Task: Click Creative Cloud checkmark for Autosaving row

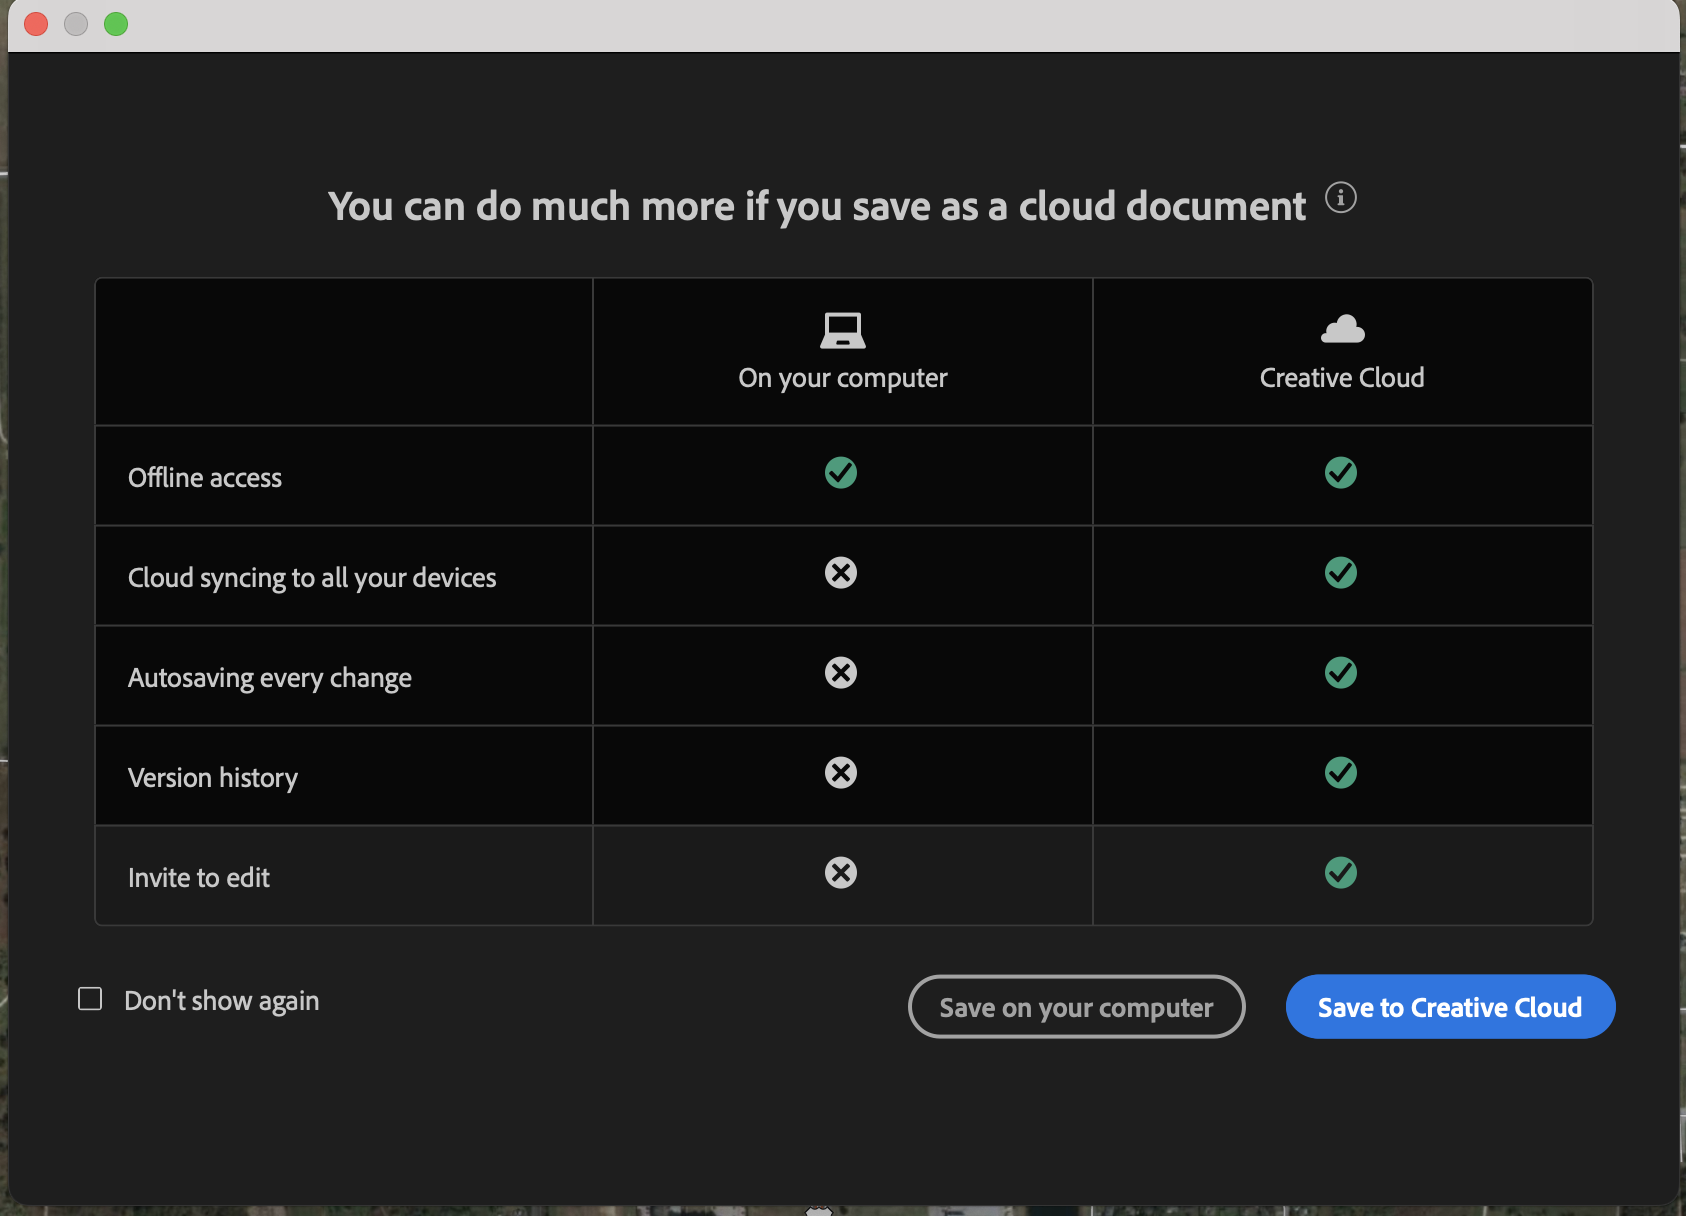Action: (x=1341, y=673)
